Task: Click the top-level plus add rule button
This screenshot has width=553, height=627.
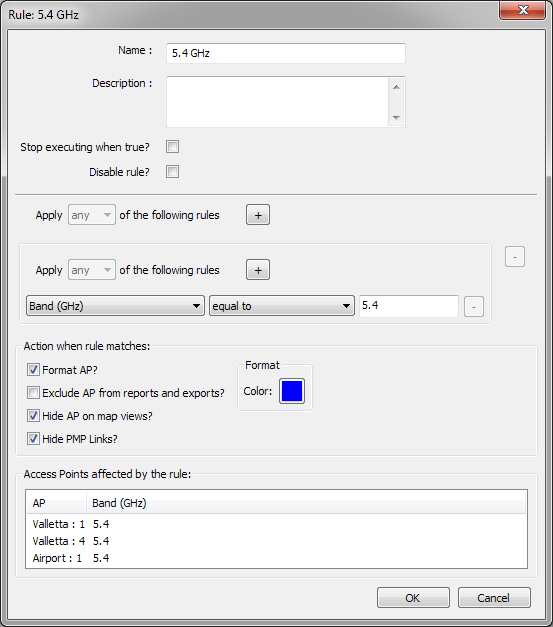Action: [258, 215]
